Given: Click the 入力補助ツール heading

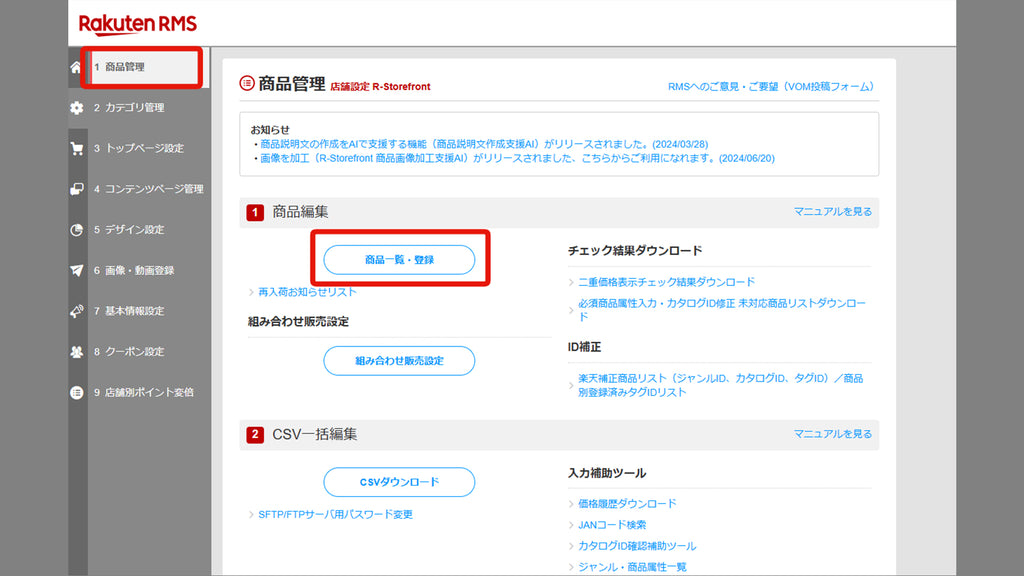Looking at the screenshot, I should (x=607, y=473).
